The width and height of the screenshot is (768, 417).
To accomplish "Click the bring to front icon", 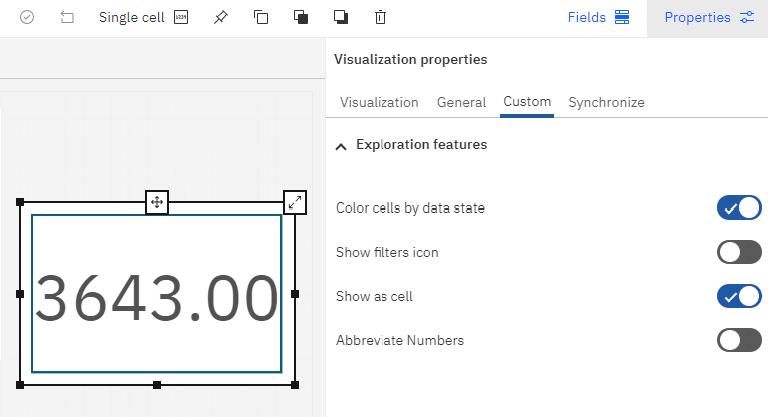I will coord(301,18).
